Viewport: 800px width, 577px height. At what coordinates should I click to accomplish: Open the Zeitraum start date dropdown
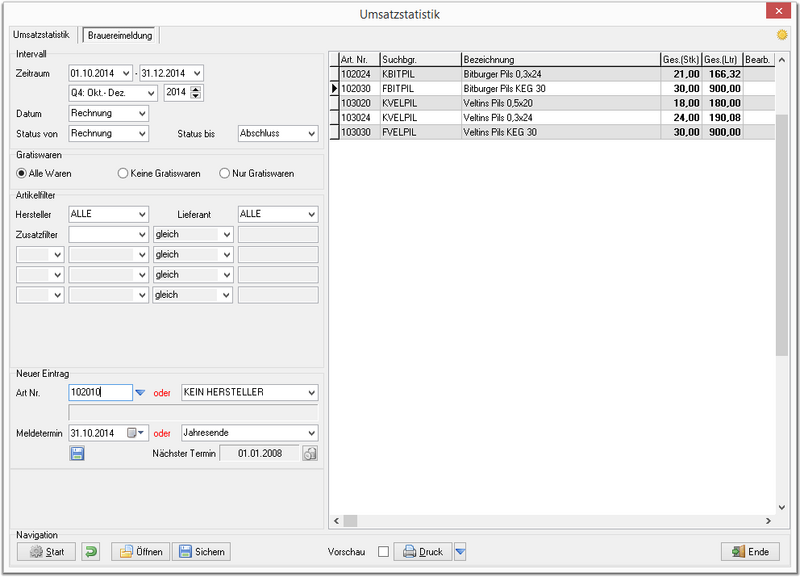126,73
